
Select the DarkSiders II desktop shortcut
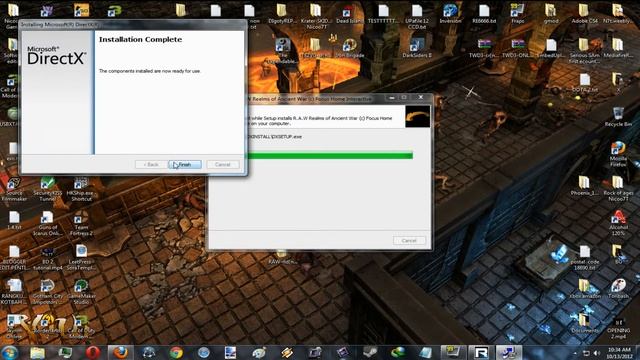tap(417, 48)
